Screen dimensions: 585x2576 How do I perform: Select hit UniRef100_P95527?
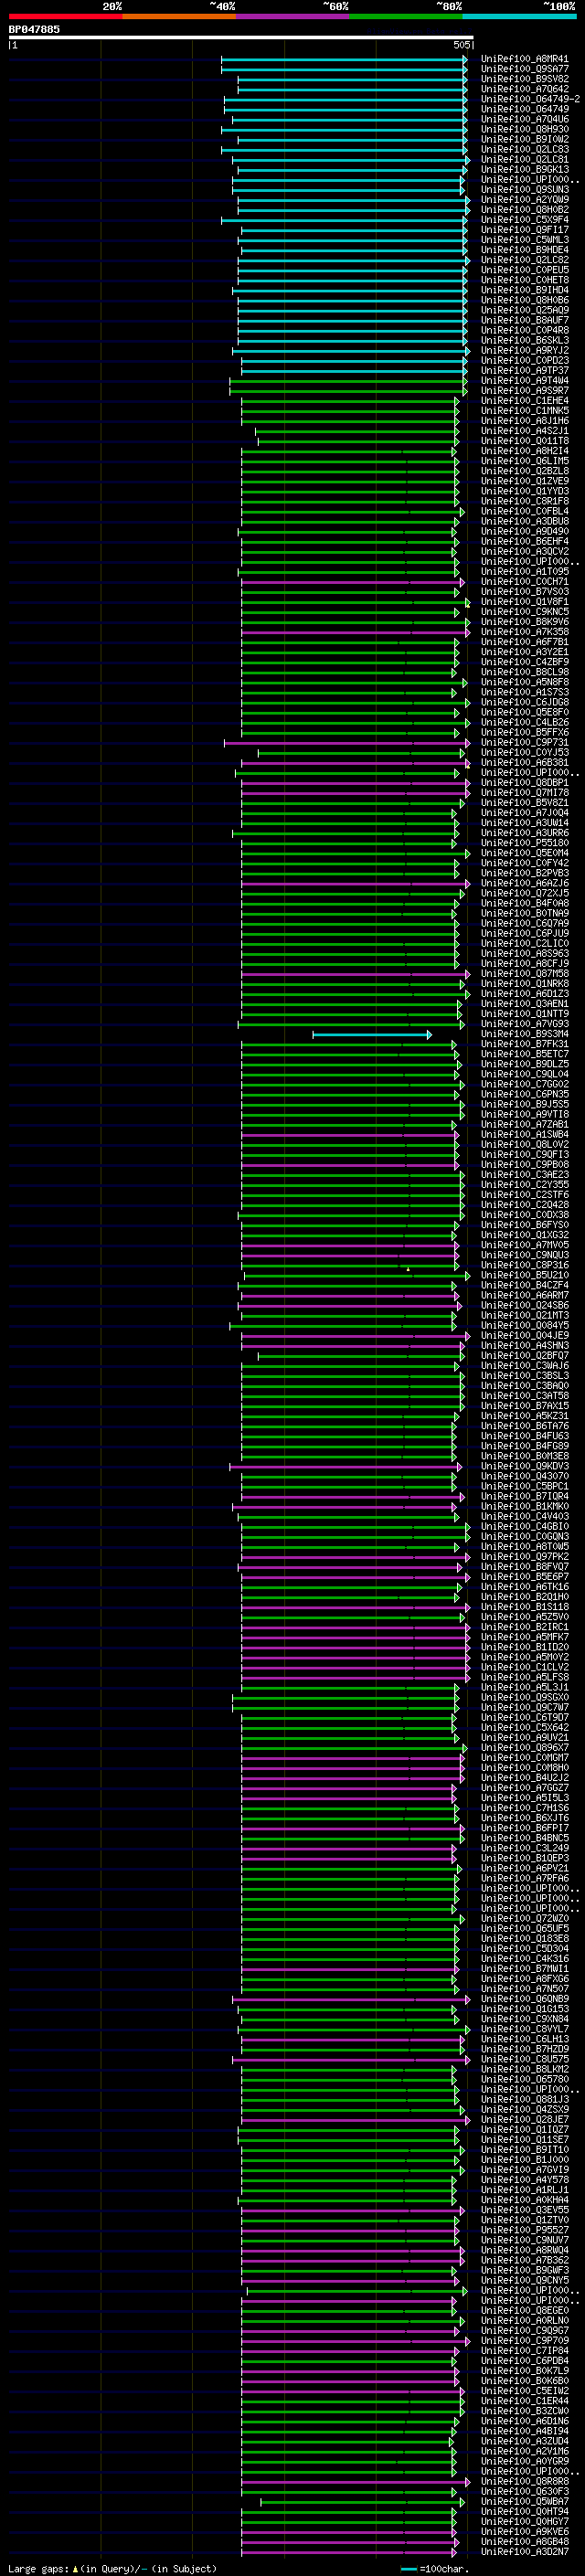pyautogui.click(x=524, y=2229)
